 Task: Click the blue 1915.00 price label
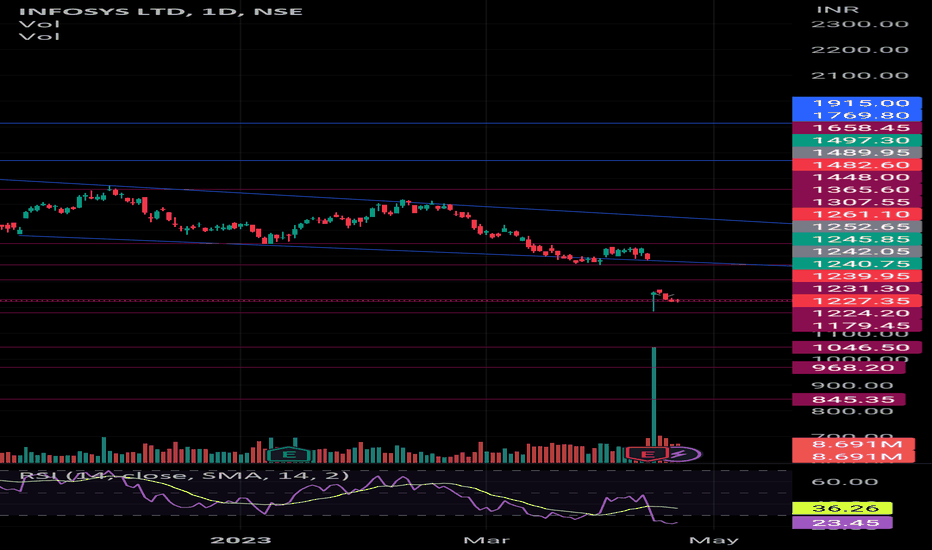coord(857,103)
